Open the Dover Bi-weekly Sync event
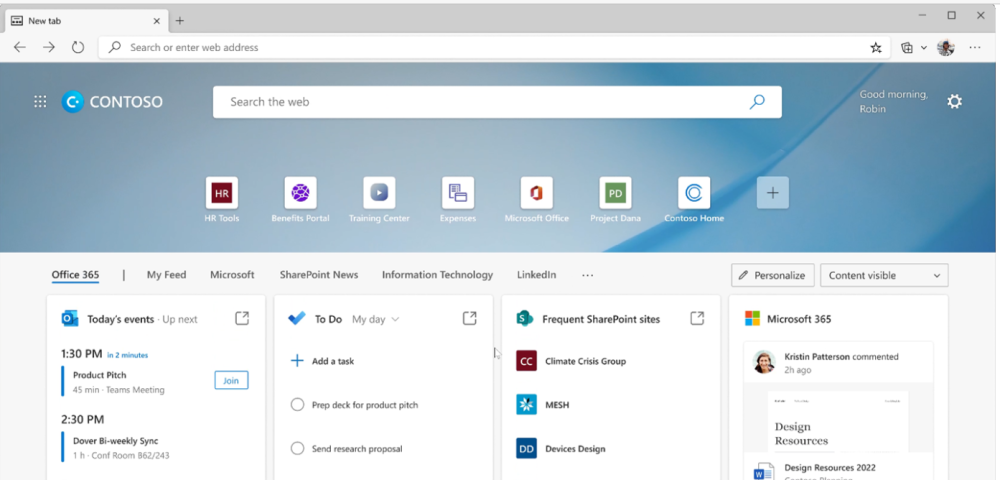 point(115,440)
